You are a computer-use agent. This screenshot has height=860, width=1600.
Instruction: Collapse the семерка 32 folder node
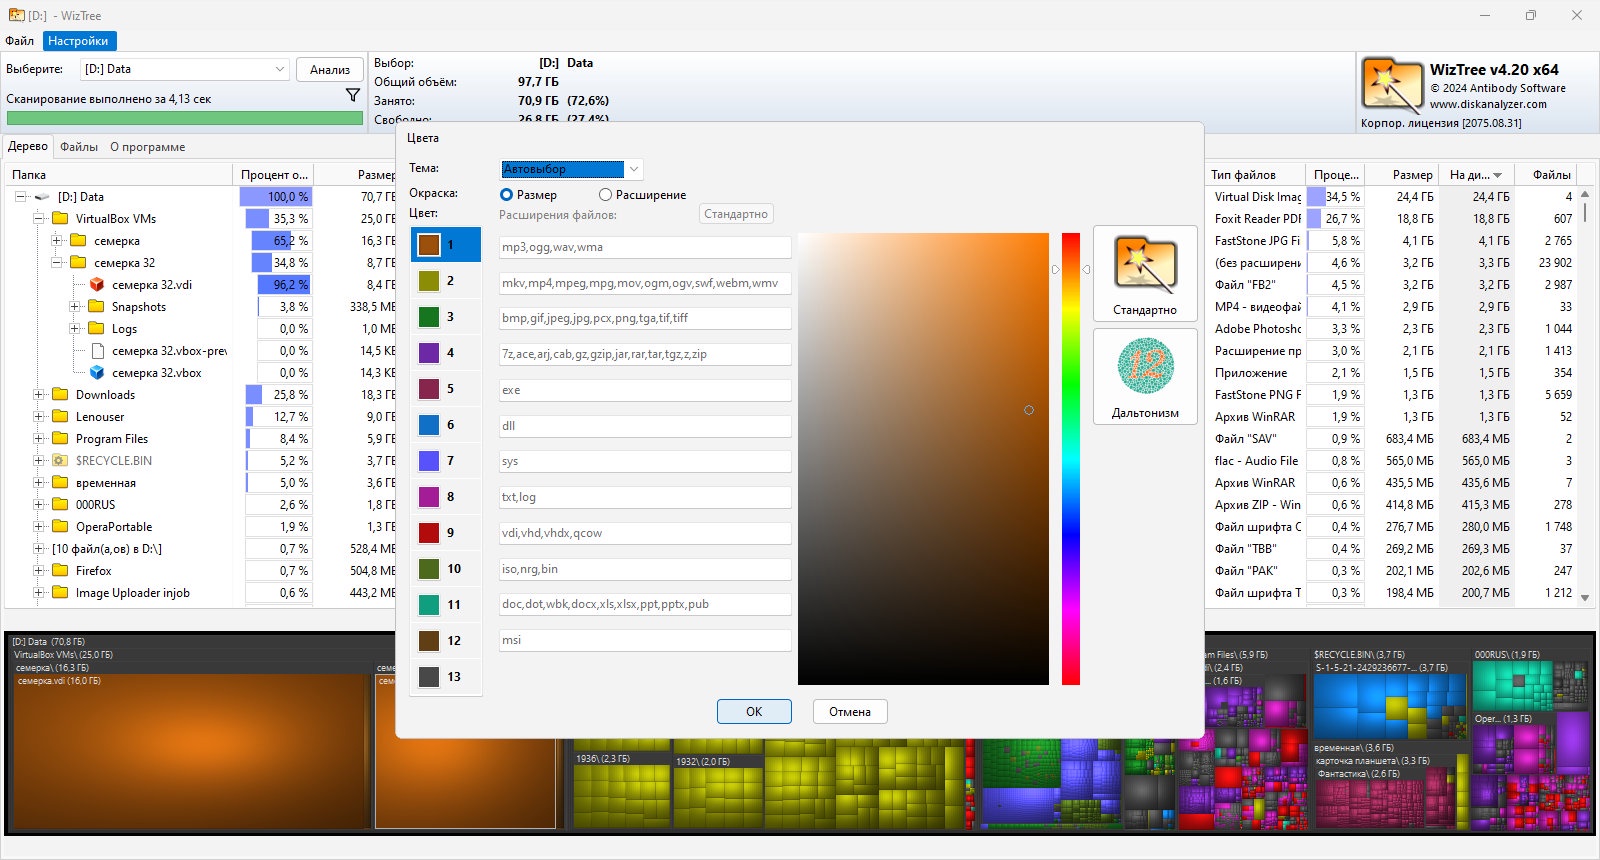point(57,263)
